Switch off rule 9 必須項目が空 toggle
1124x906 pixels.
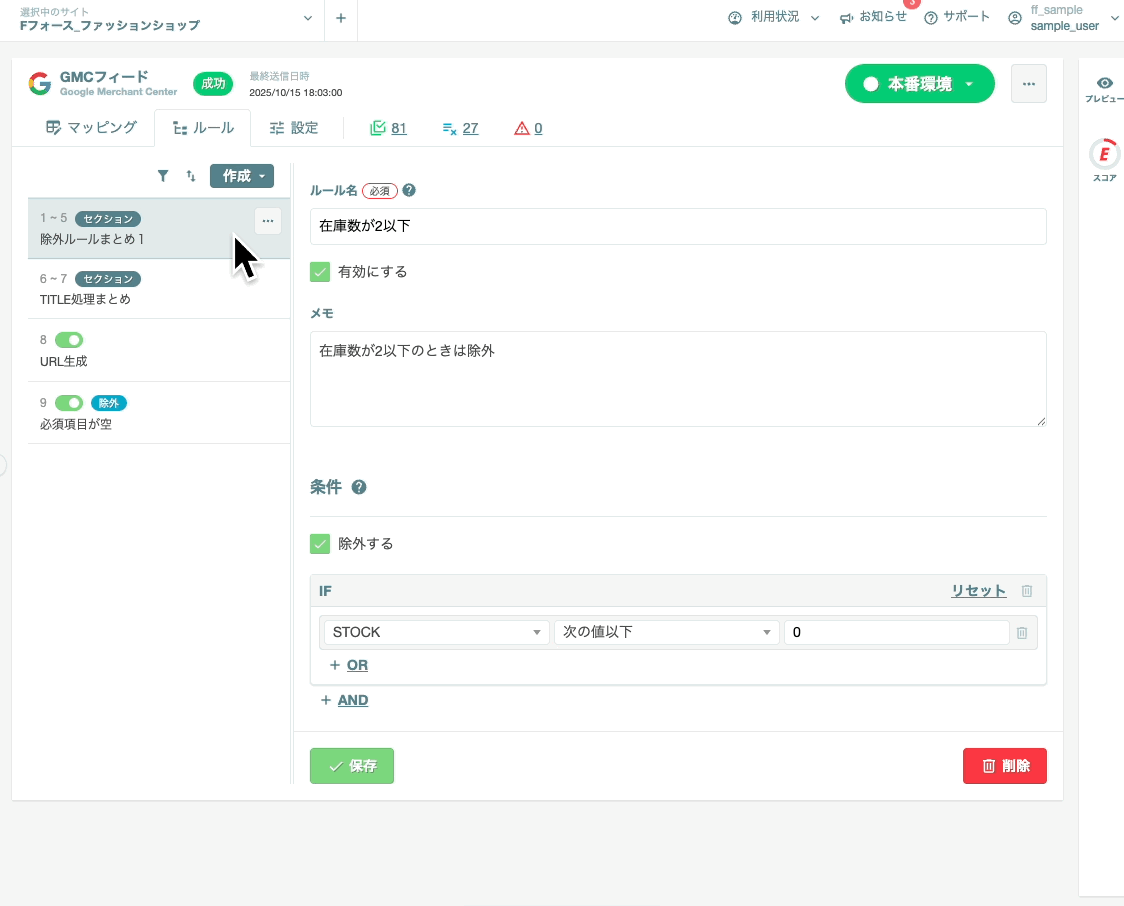[x=69, y=403]
